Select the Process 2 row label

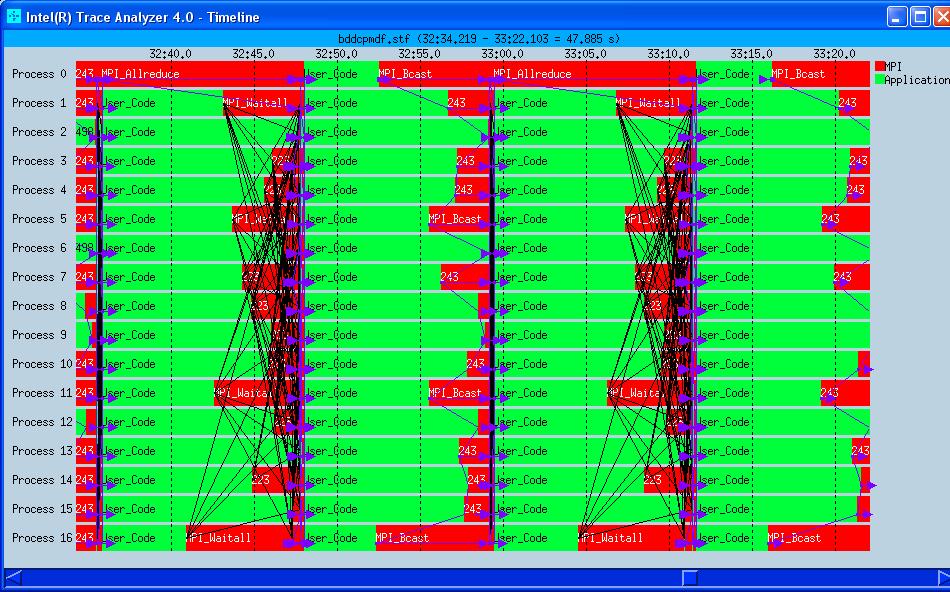[x=39, y=132]
